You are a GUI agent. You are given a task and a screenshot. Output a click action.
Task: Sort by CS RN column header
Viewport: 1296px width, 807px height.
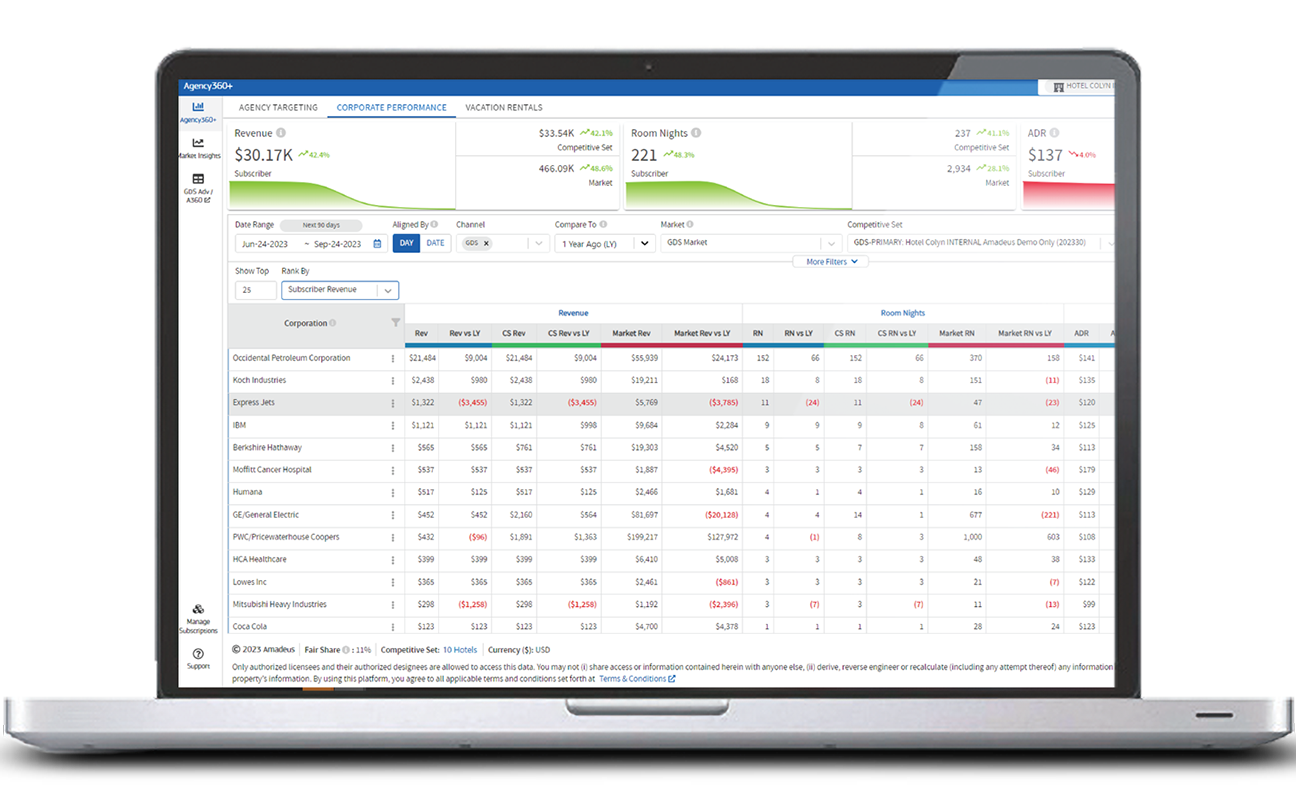pos(845,333)
